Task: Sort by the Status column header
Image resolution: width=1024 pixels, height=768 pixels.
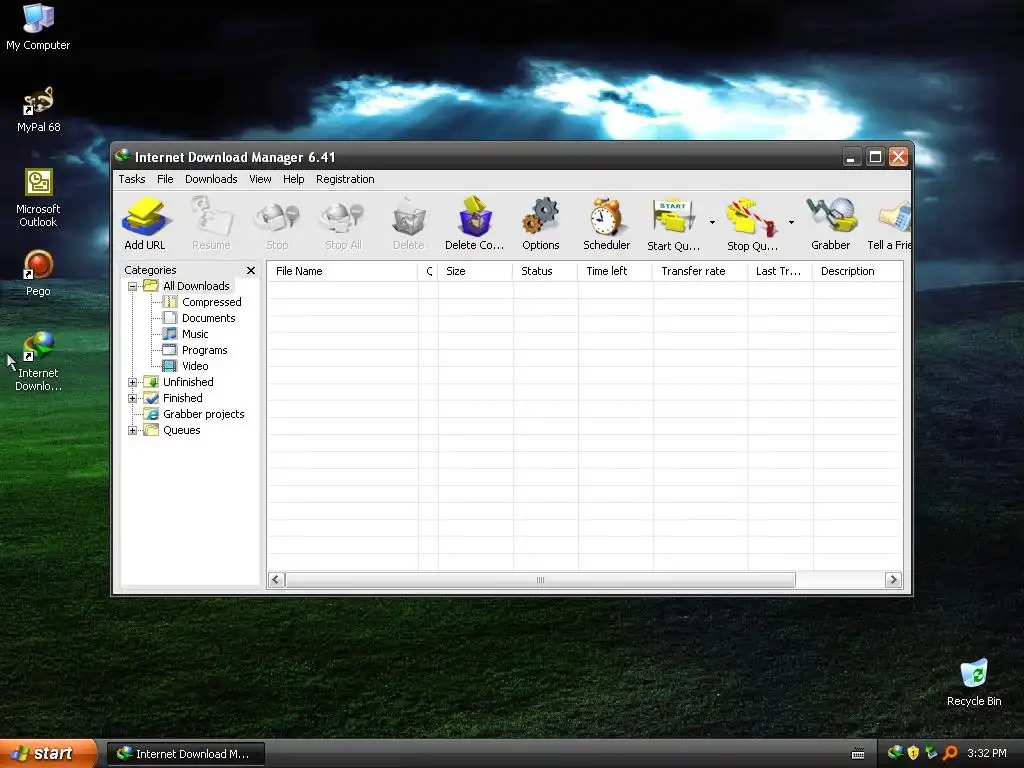Action: click(545, 271)
